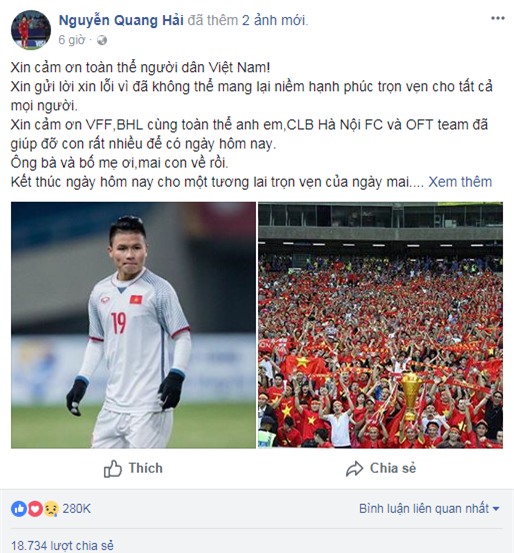Click the red heart Love reaction icon
This screenshot has width=514, height=553.
(x=35, y=509)
